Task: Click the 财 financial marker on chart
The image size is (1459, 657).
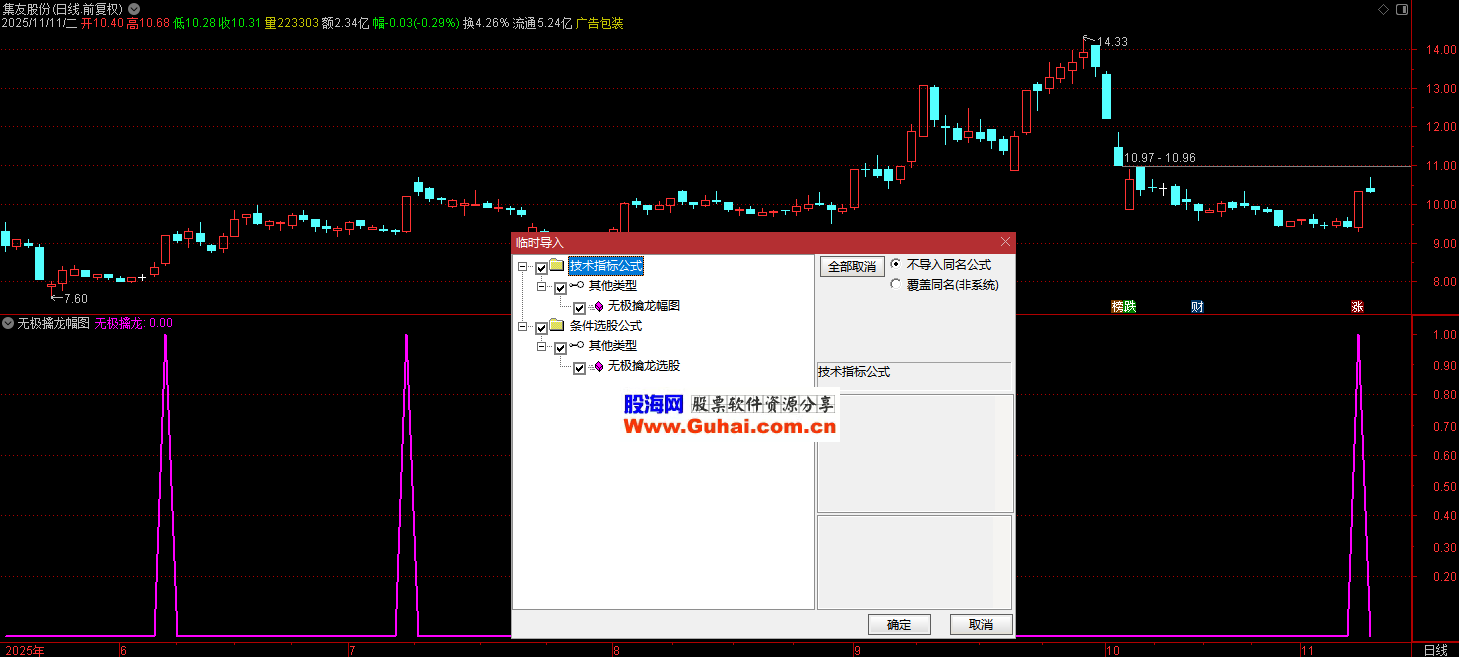Action: (1197, 306)
